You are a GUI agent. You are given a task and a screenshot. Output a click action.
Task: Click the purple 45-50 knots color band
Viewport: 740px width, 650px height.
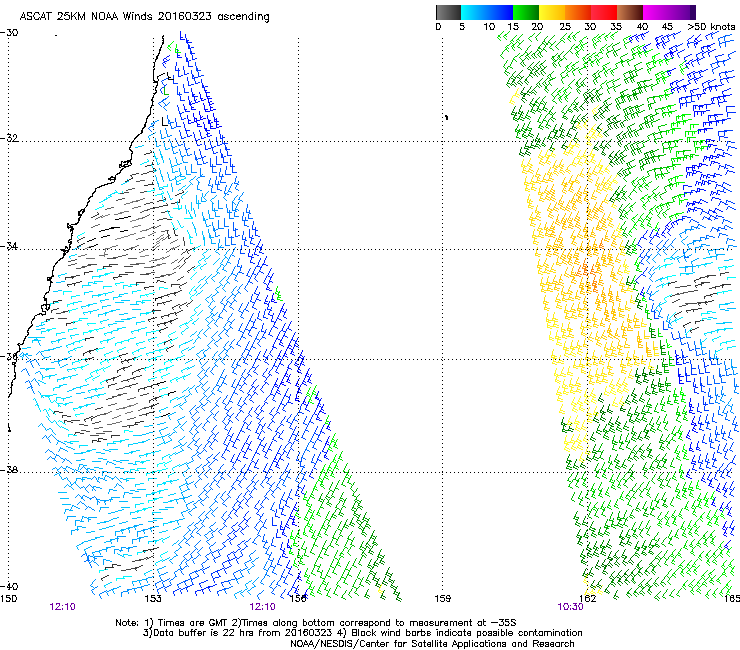click(682, 12)
